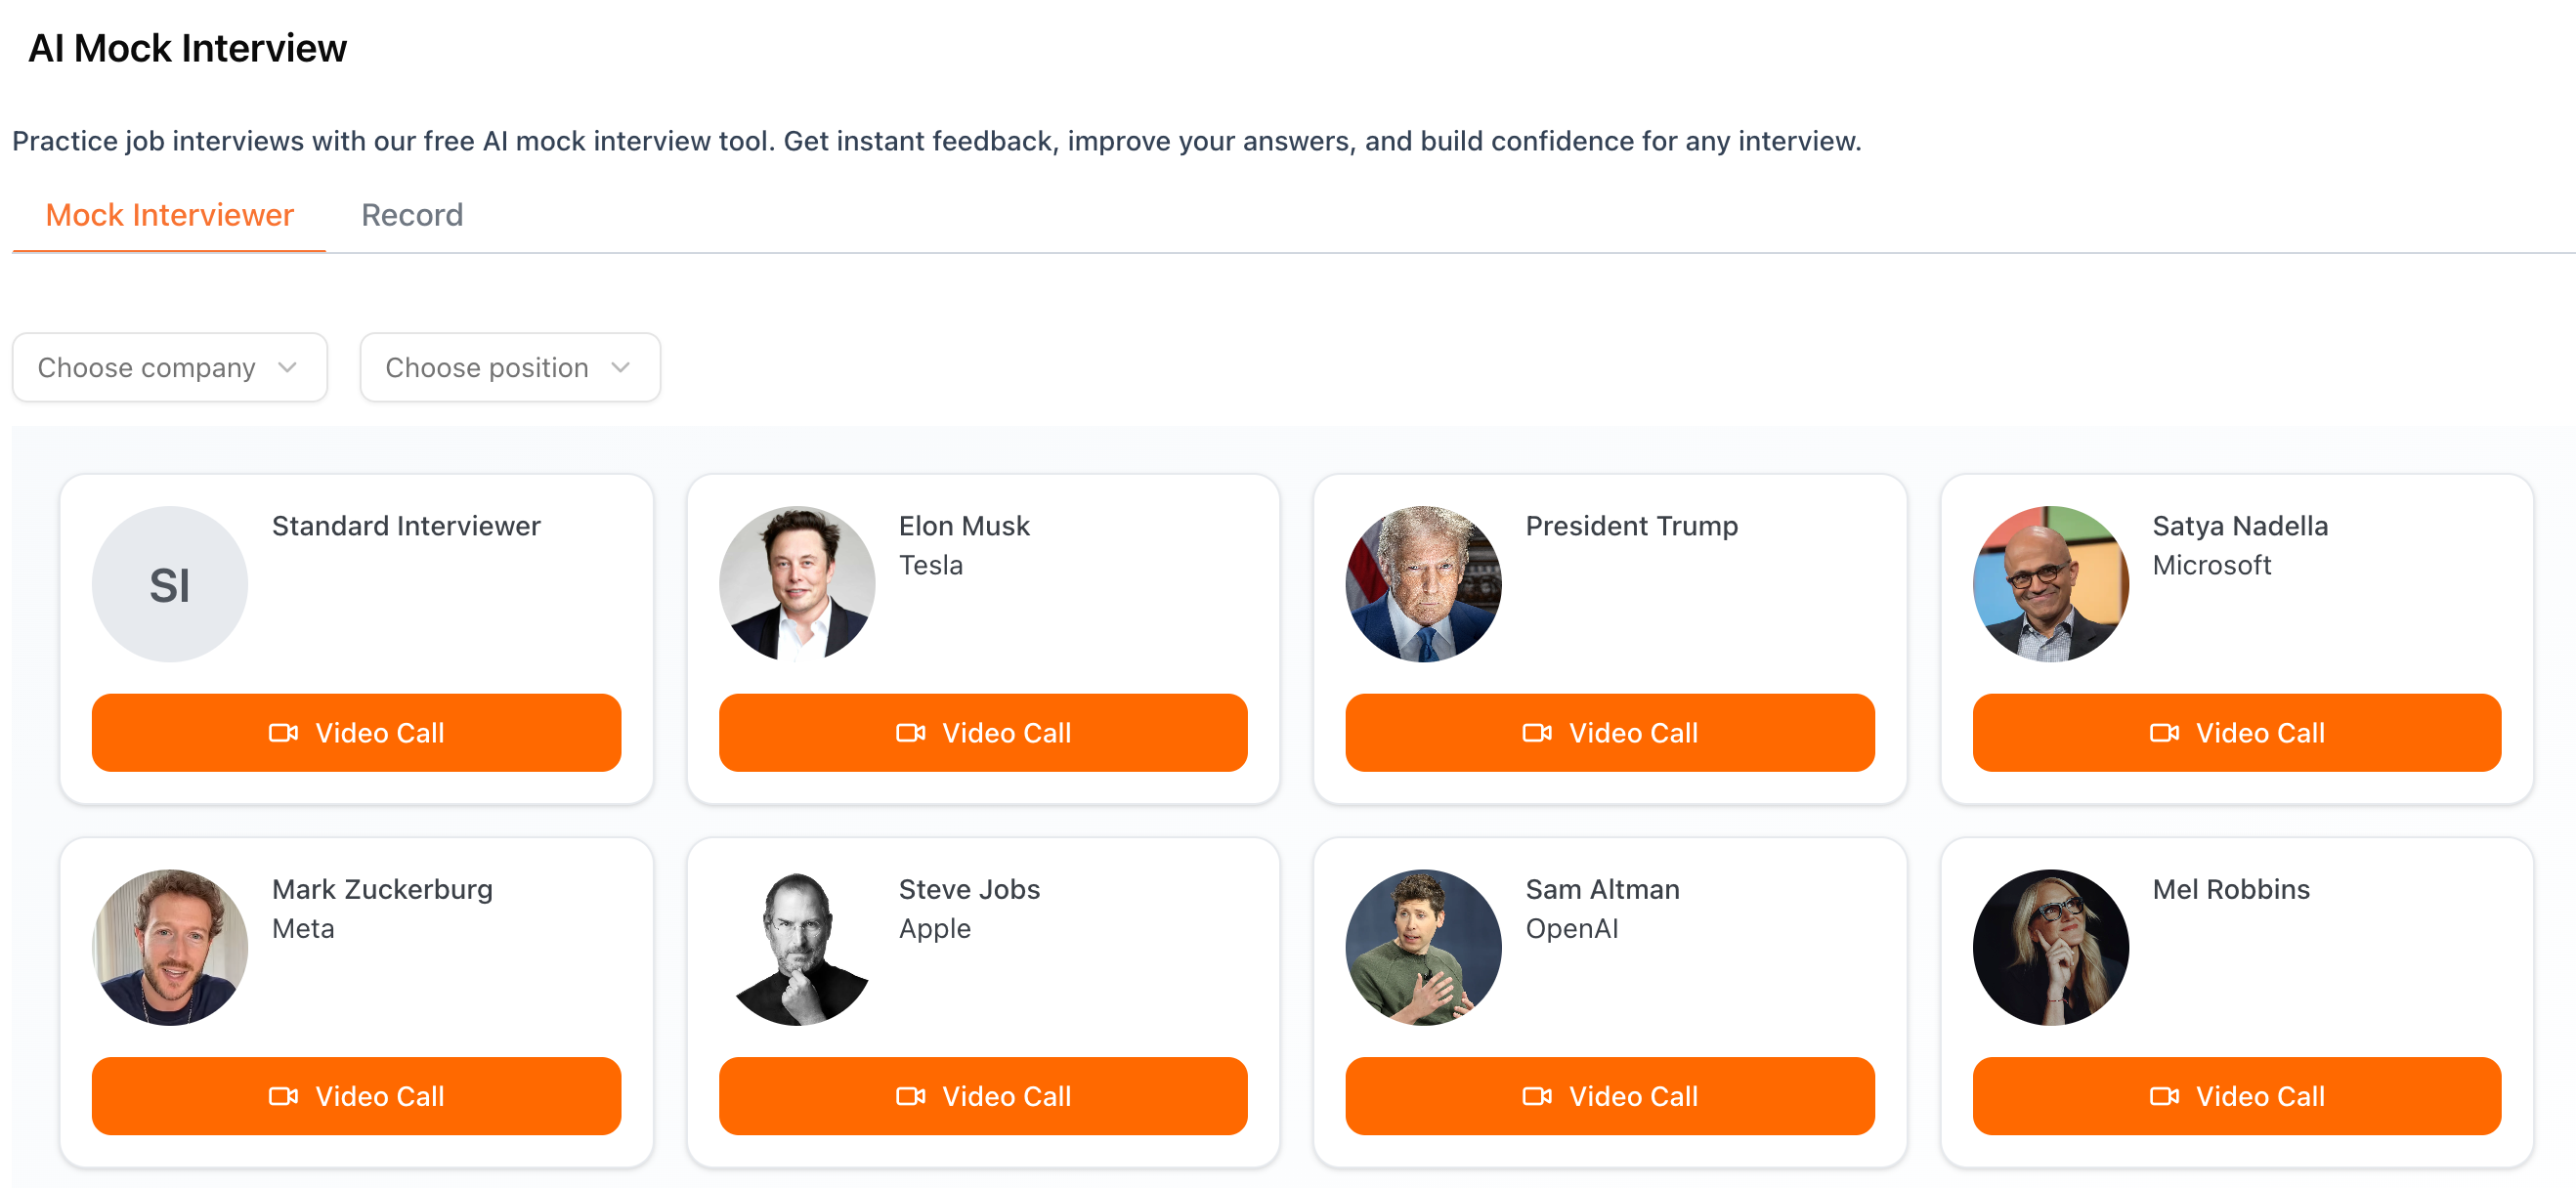Click the camera icon on Tesla card's button
The height and width of the screenshot is (1188, 2576).
910,733
